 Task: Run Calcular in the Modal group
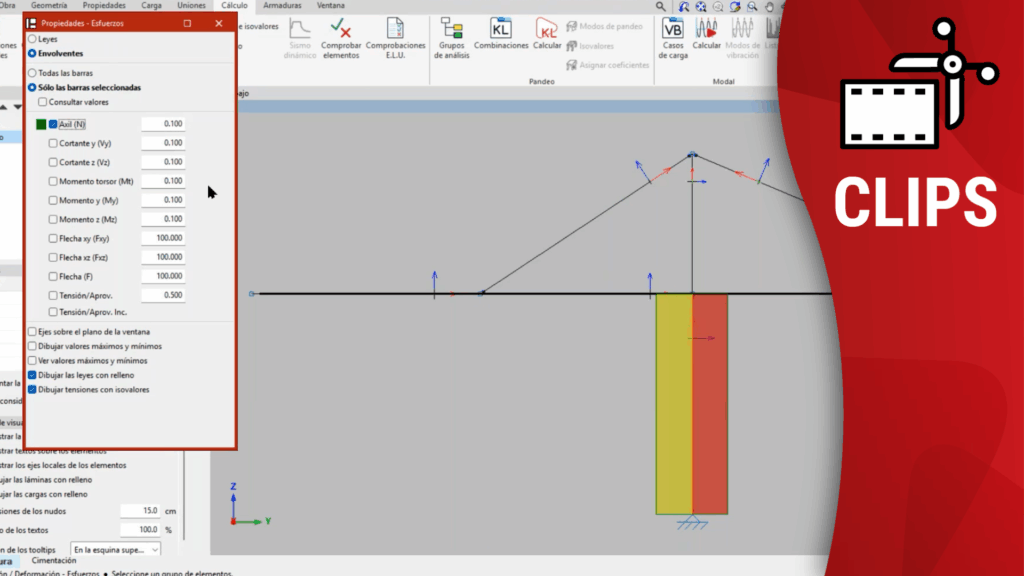coord(707,28)
